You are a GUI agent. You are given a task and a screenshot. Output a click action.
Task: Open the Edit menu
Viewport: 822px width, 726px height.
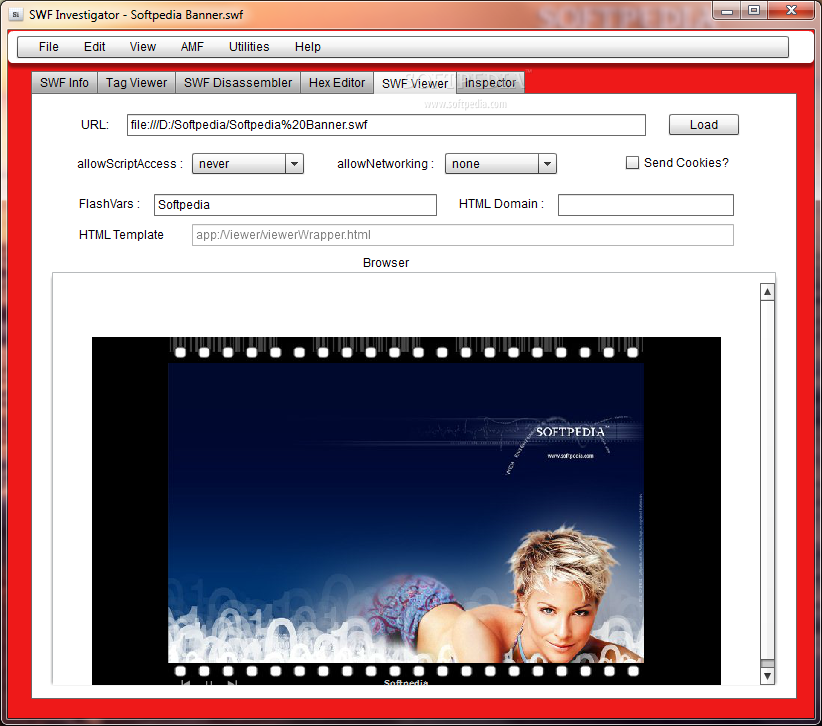tap(94, 47)
